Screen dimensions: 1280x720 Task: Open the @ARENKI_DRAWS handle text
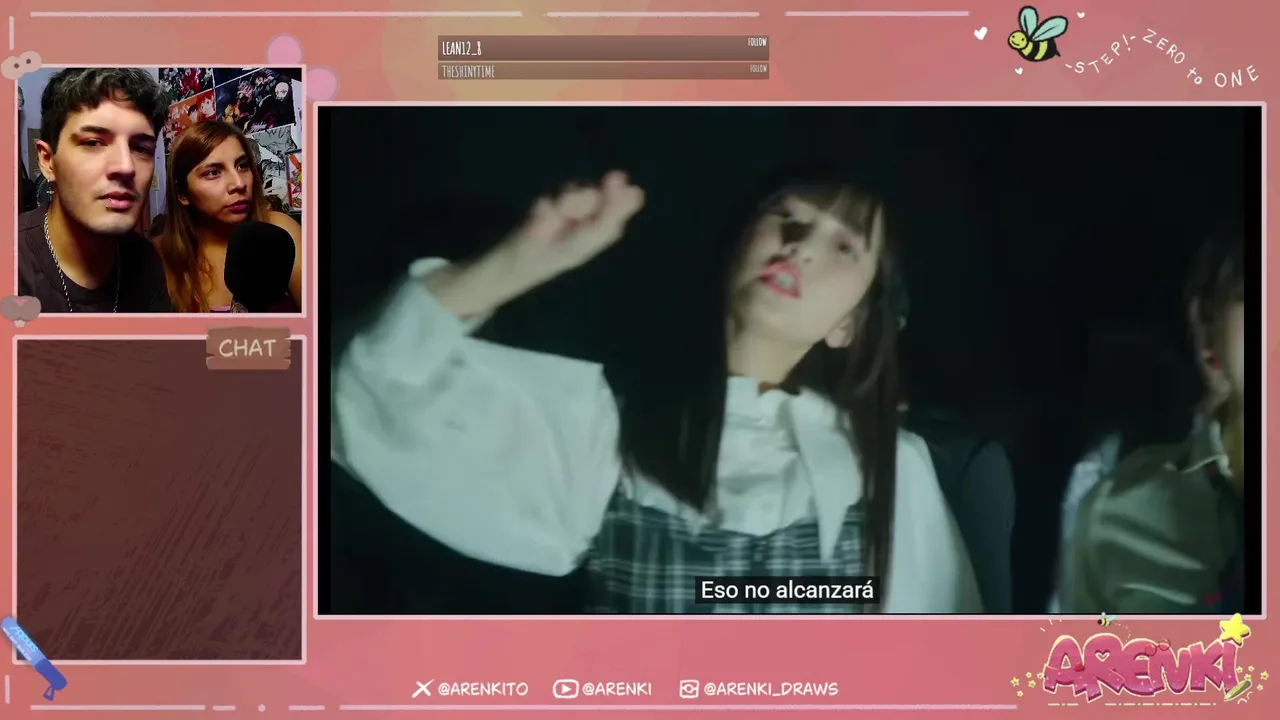pyautogui.click(x=770, y=689)
